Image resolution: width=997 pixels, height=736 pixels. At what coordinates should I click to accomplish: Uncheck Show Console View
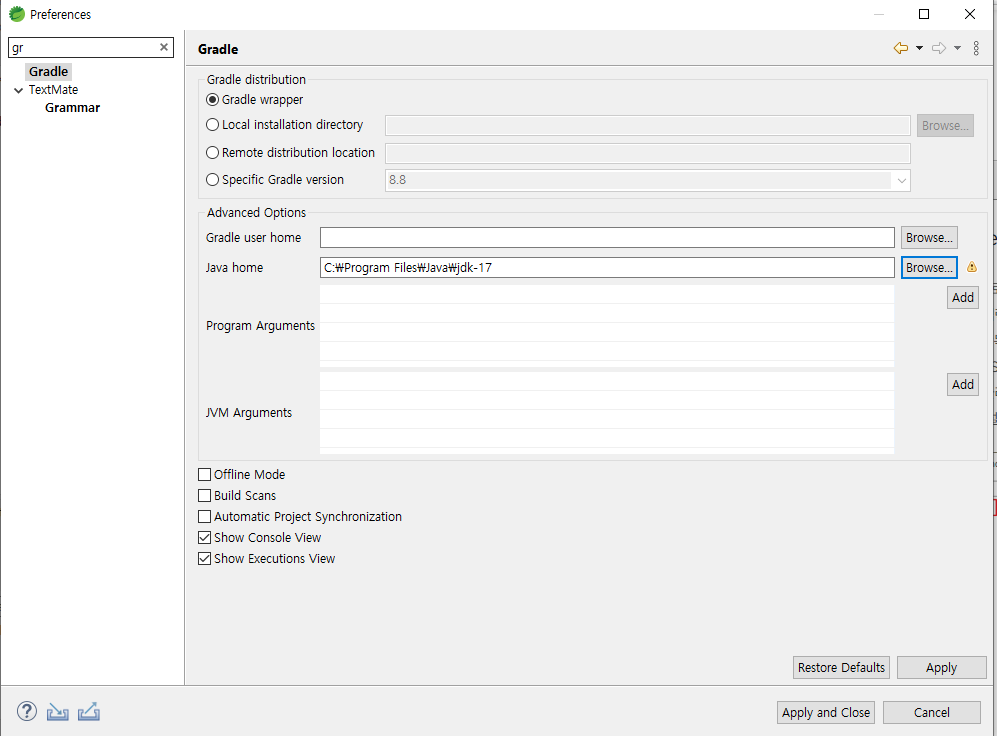pyautogui.click(x=204, y=538)
